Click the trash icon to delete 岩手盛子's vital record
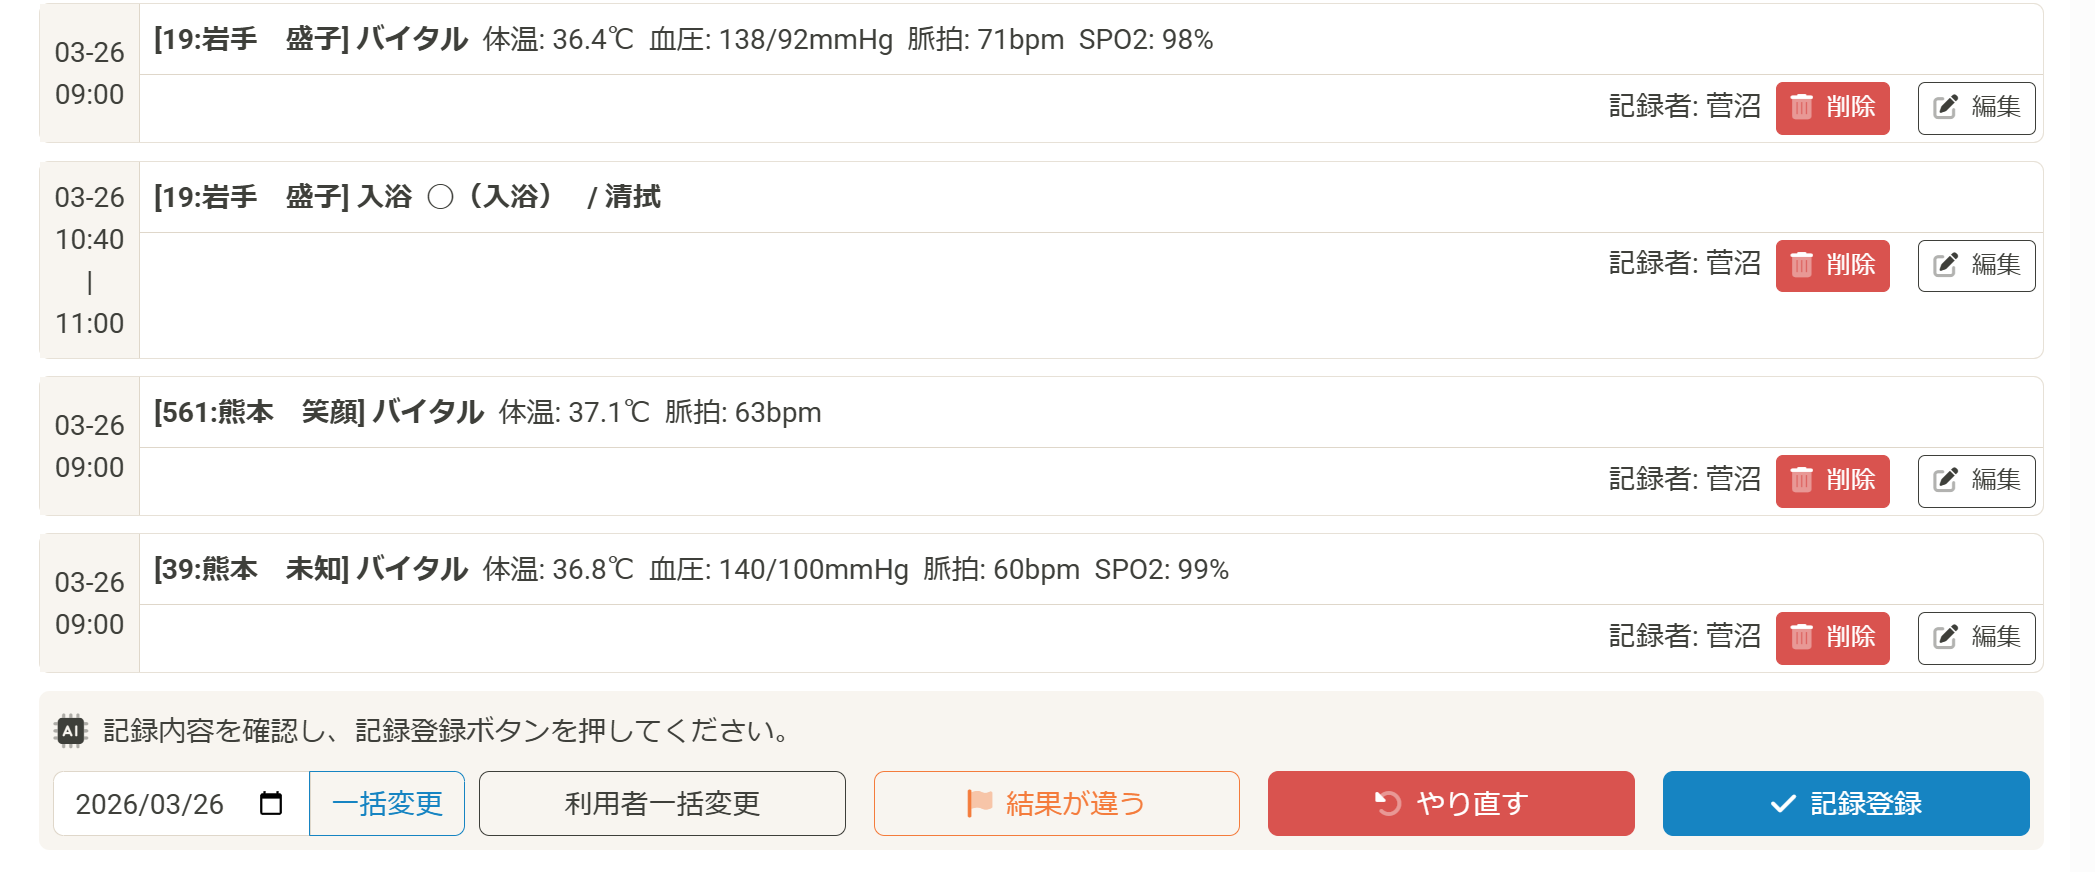This screenshot has width=2095, height=872. [1803, 107]
